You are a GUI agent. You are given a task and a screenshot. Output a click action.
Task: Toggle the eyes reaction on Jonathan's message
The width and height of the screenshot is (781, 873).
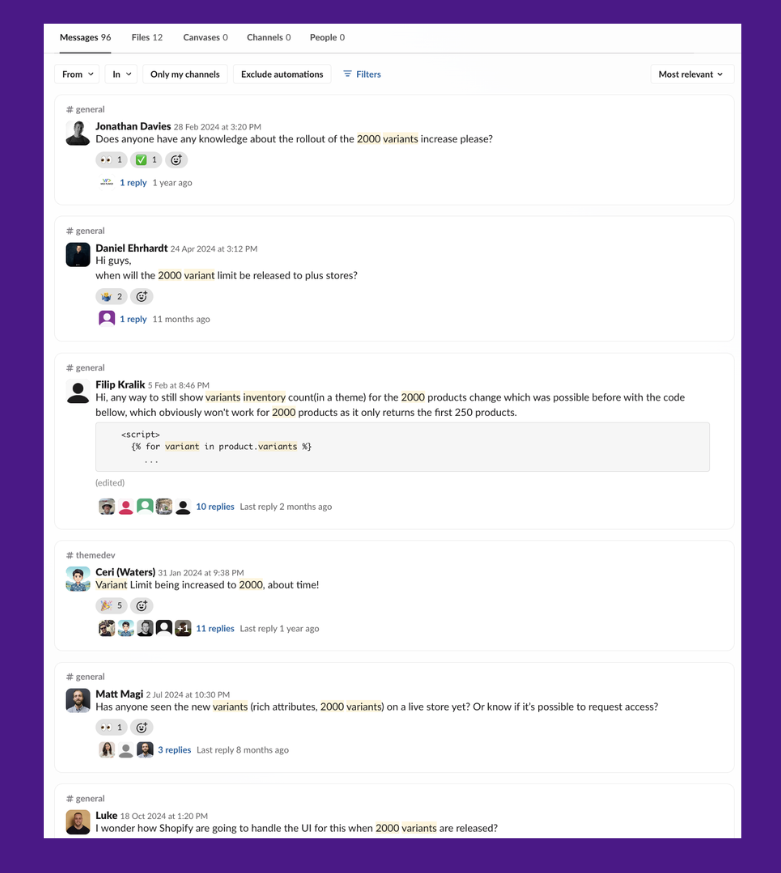coord(111,160)
